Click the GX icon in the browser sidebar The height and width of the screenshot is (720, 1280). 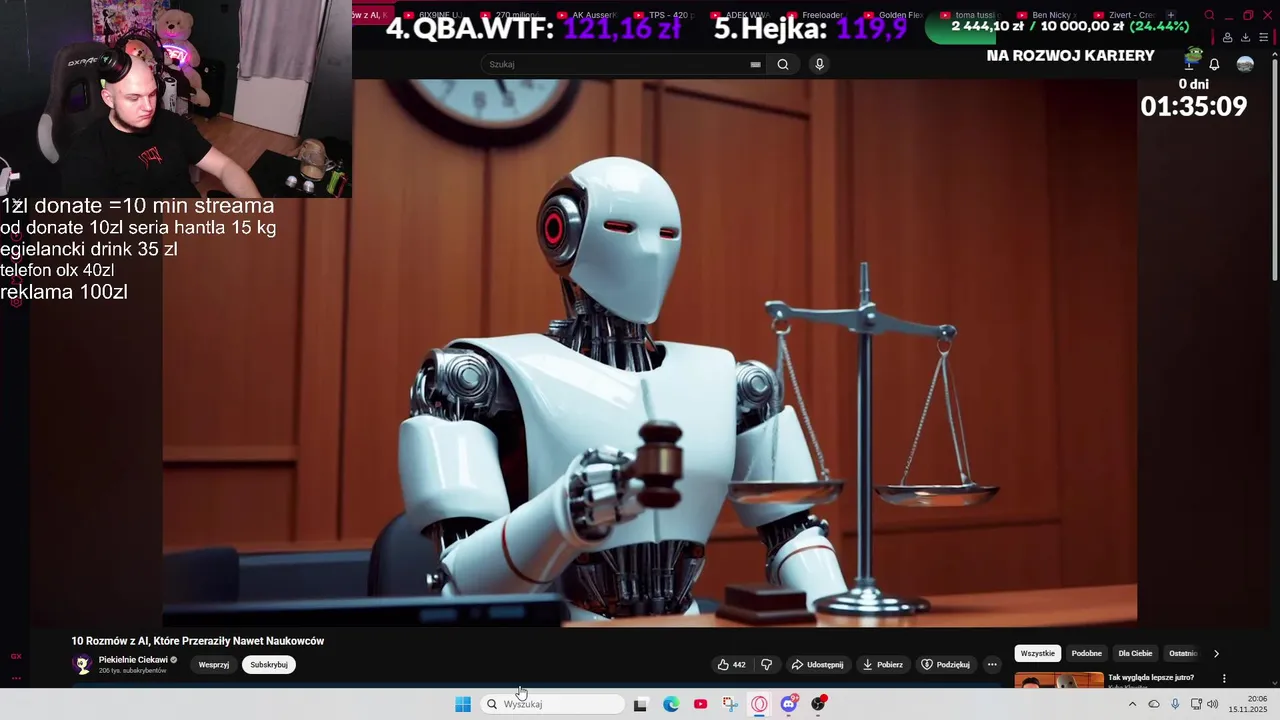[16, 656]
